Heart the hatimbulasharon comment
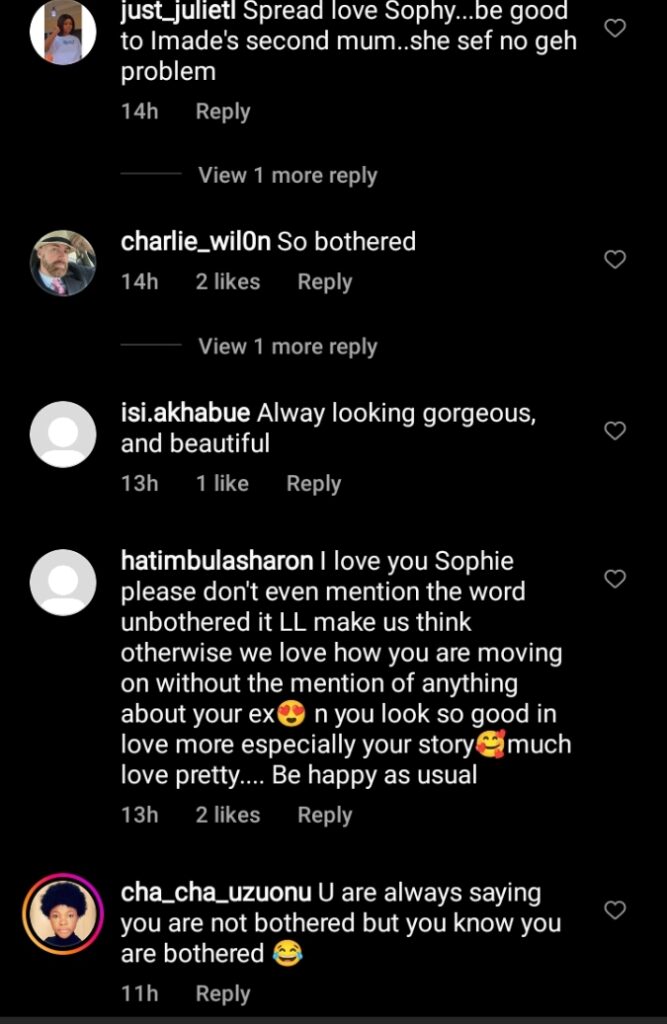Screen dimensions: 667x1024 point(616,579)
